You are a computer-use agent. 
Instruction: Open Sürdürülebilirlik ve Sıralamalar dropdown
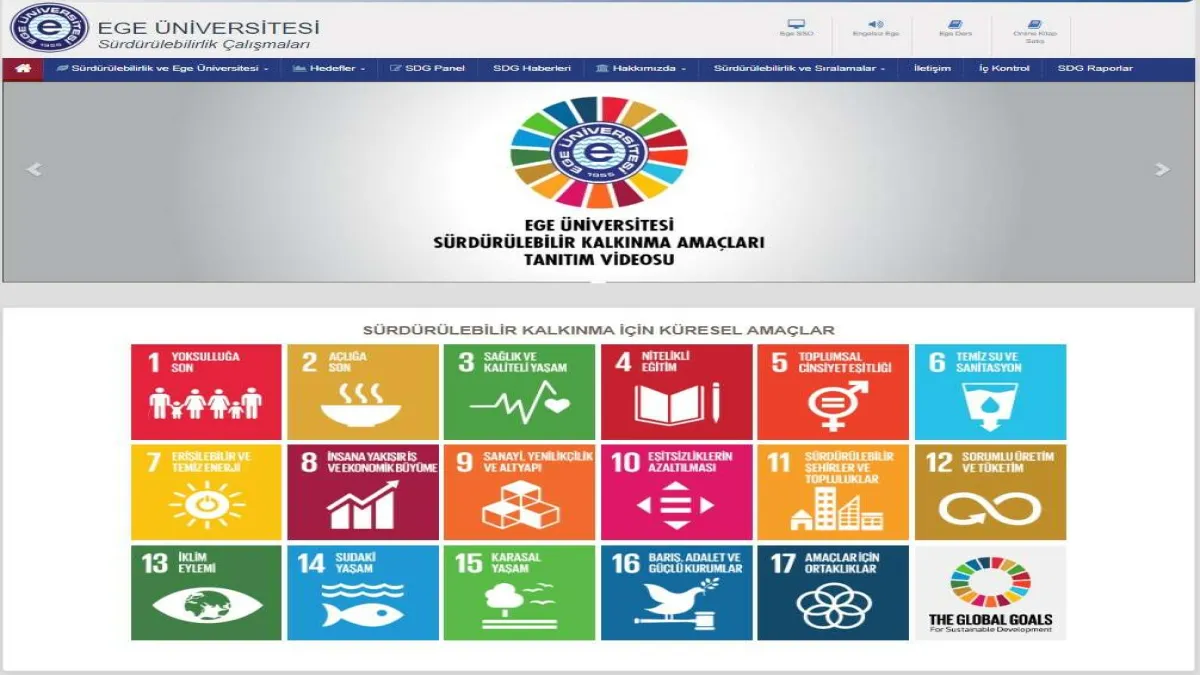[798, 69]
